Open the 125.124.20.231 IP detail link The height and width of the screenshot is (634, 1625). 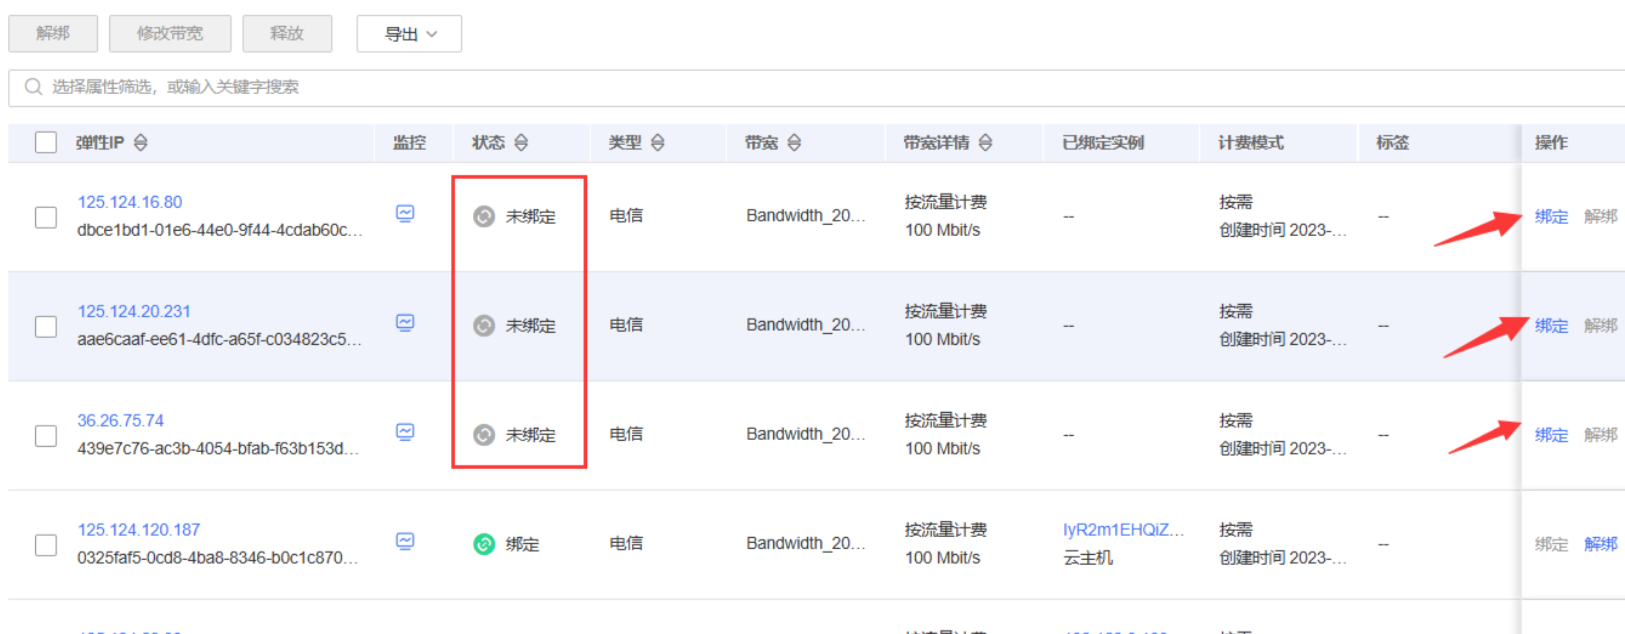click(134, 311)
